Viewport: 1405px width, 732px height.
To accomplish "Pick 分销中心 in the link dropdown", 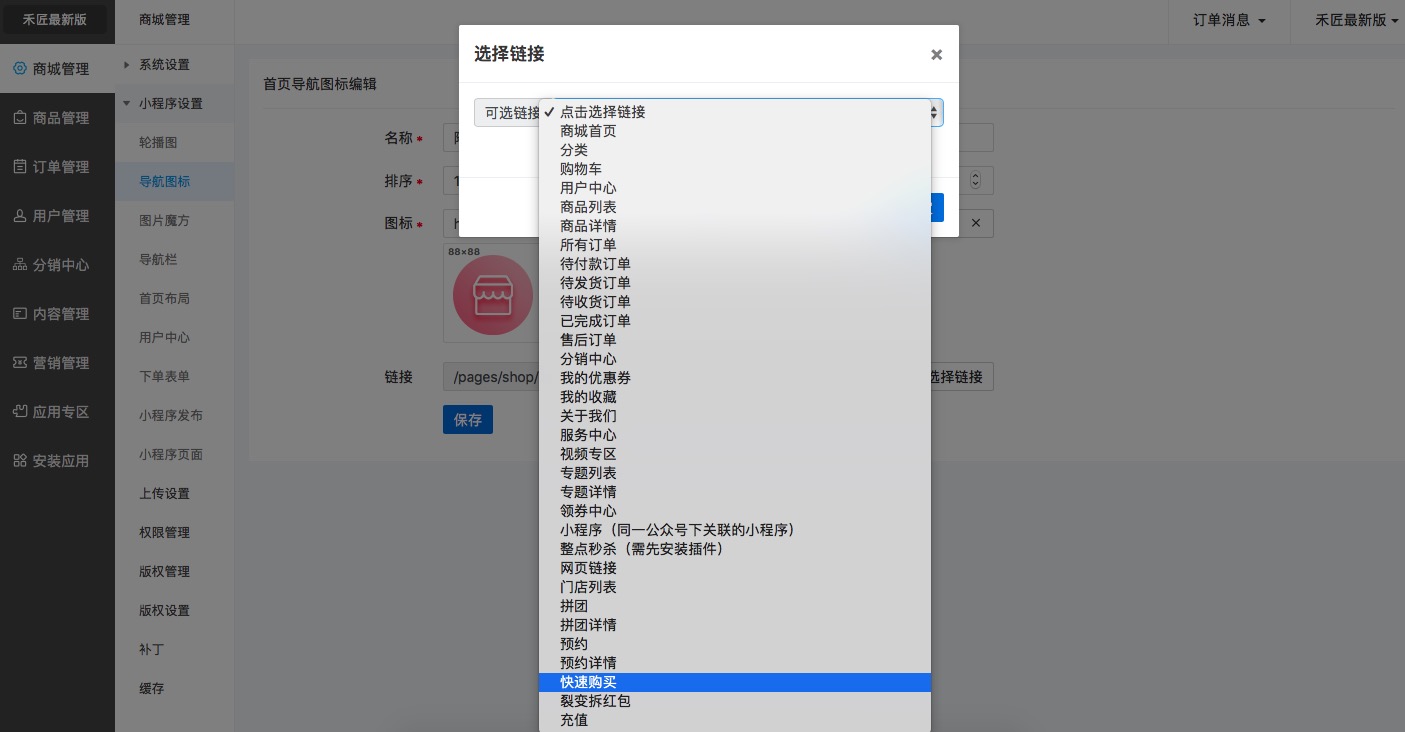I will [x=588, y=359].
